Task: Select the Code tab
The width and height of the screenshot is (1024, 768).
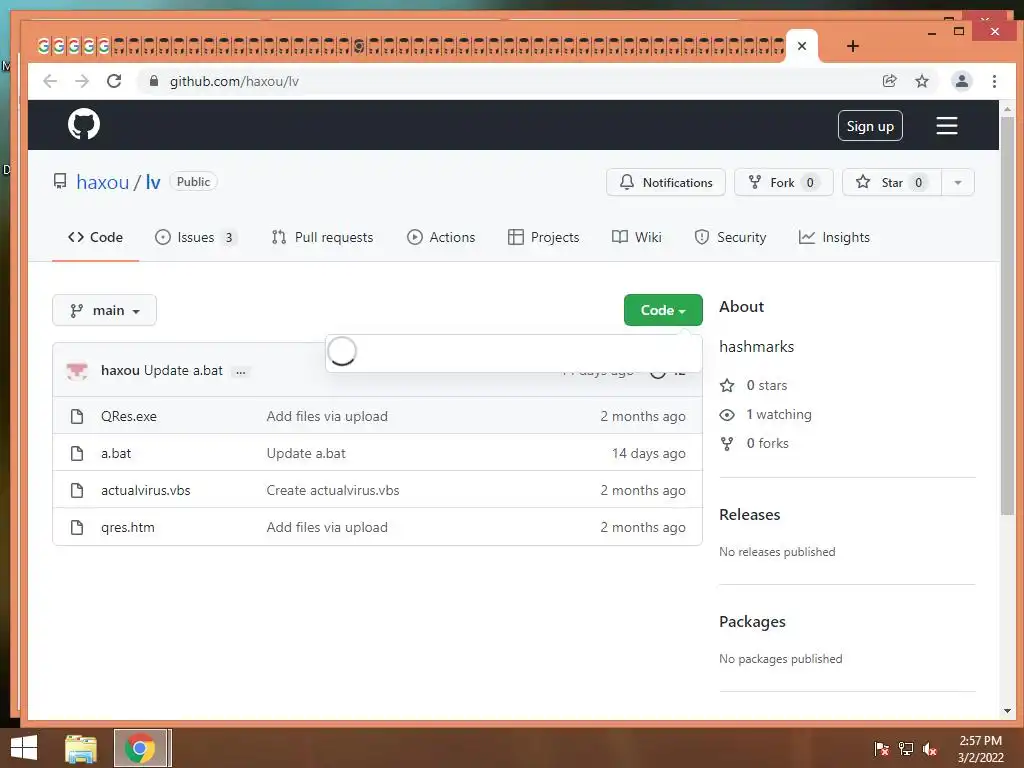Action: coord(95,237)
